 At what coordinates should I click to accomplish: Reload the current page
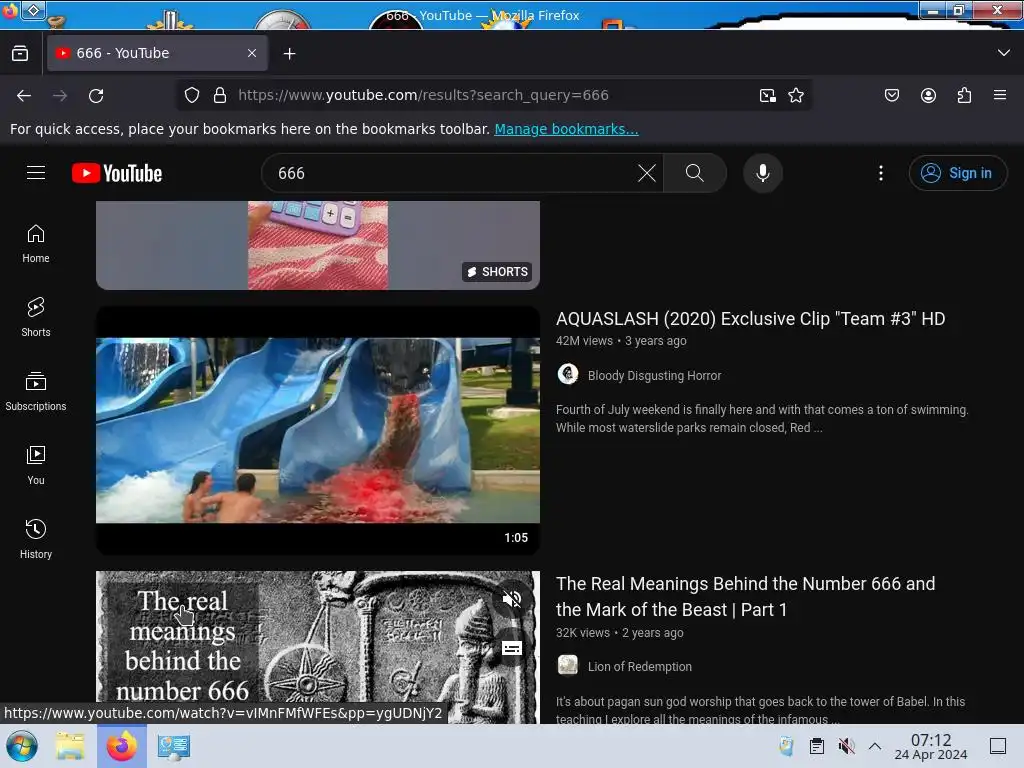click(96, 95)
